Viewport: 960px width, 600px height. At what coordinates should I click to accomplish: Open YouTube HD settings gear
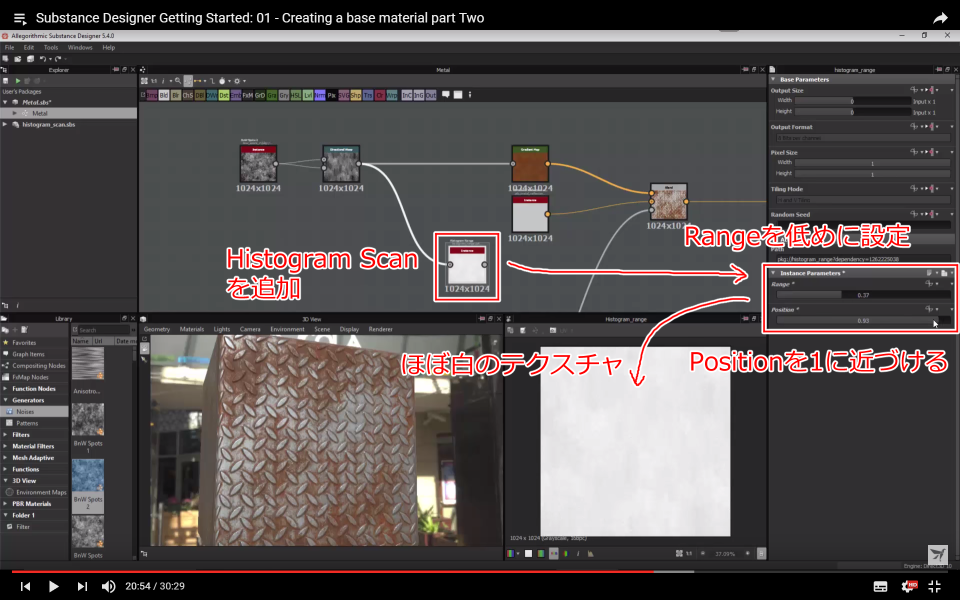(909, 587)
